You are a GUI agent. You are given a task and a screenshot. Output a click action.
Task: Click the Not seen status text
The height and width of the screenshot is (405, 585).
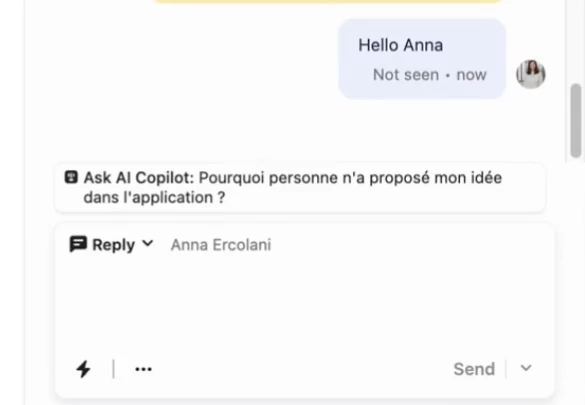coord(406,75)
